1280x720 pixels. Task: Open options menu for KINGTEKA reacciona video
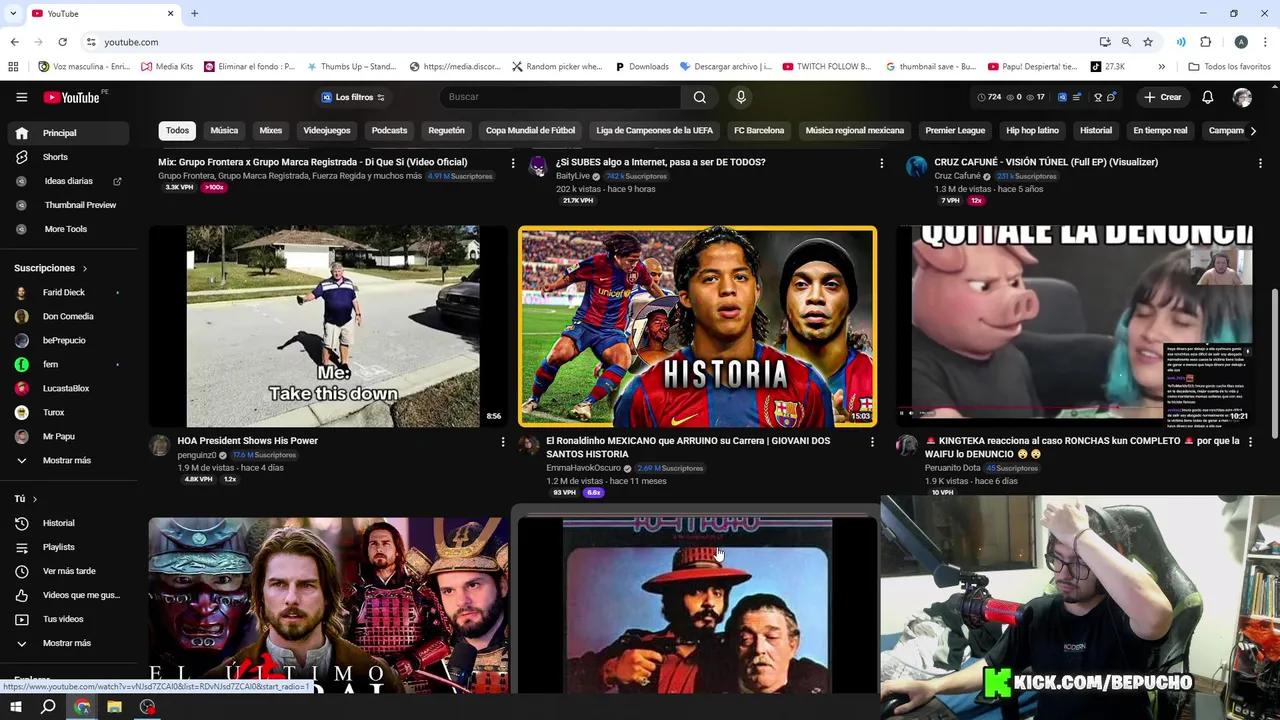pyautogui.click(x=1250, y=441)
